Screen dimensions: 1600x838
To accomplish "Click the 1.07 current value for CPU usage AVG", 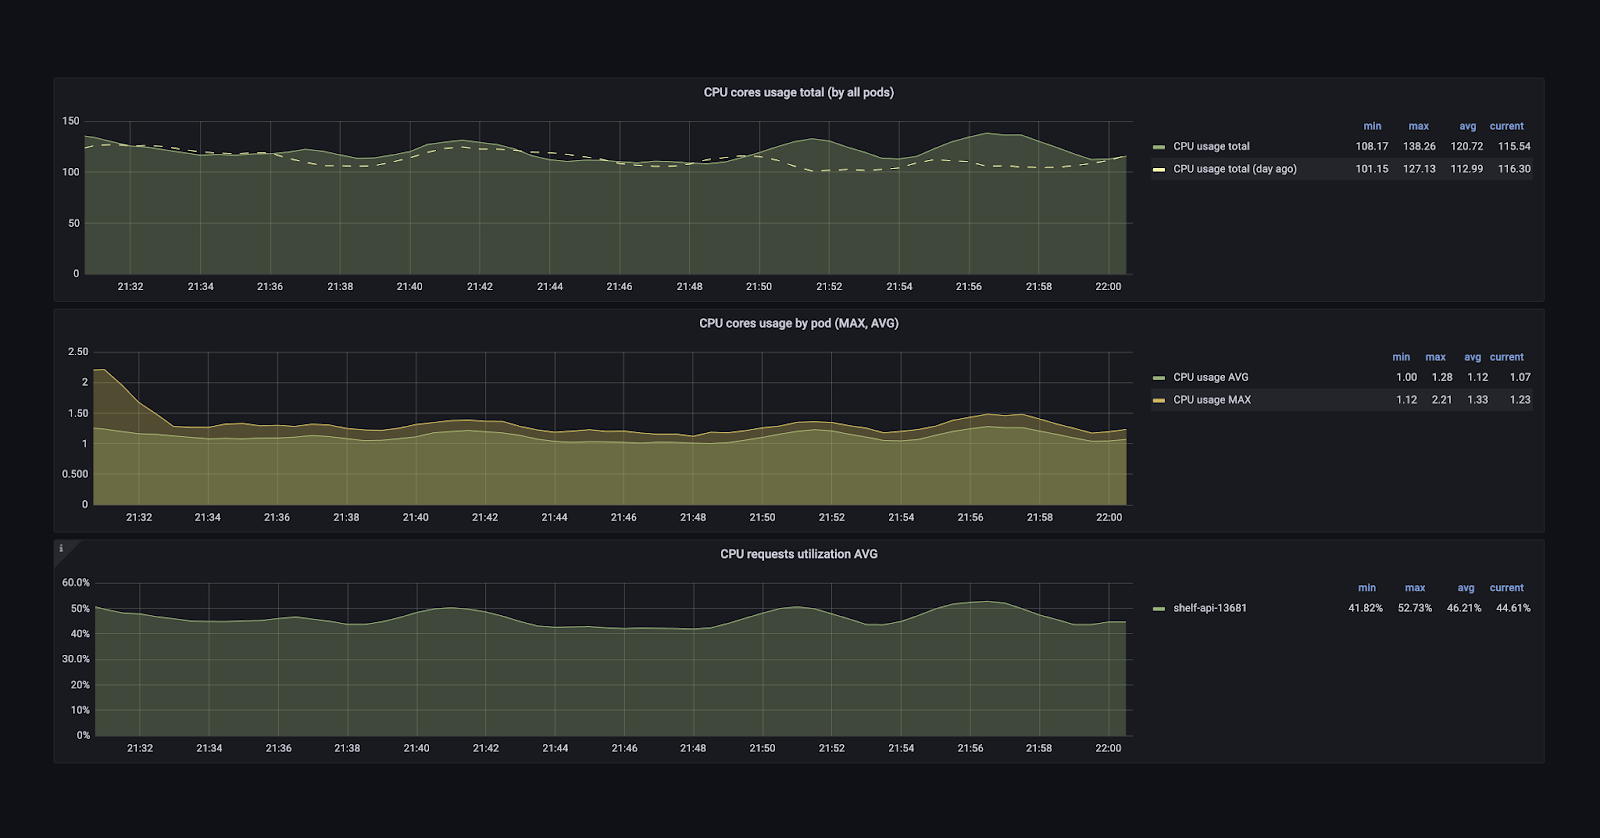I will point(1520,377).
